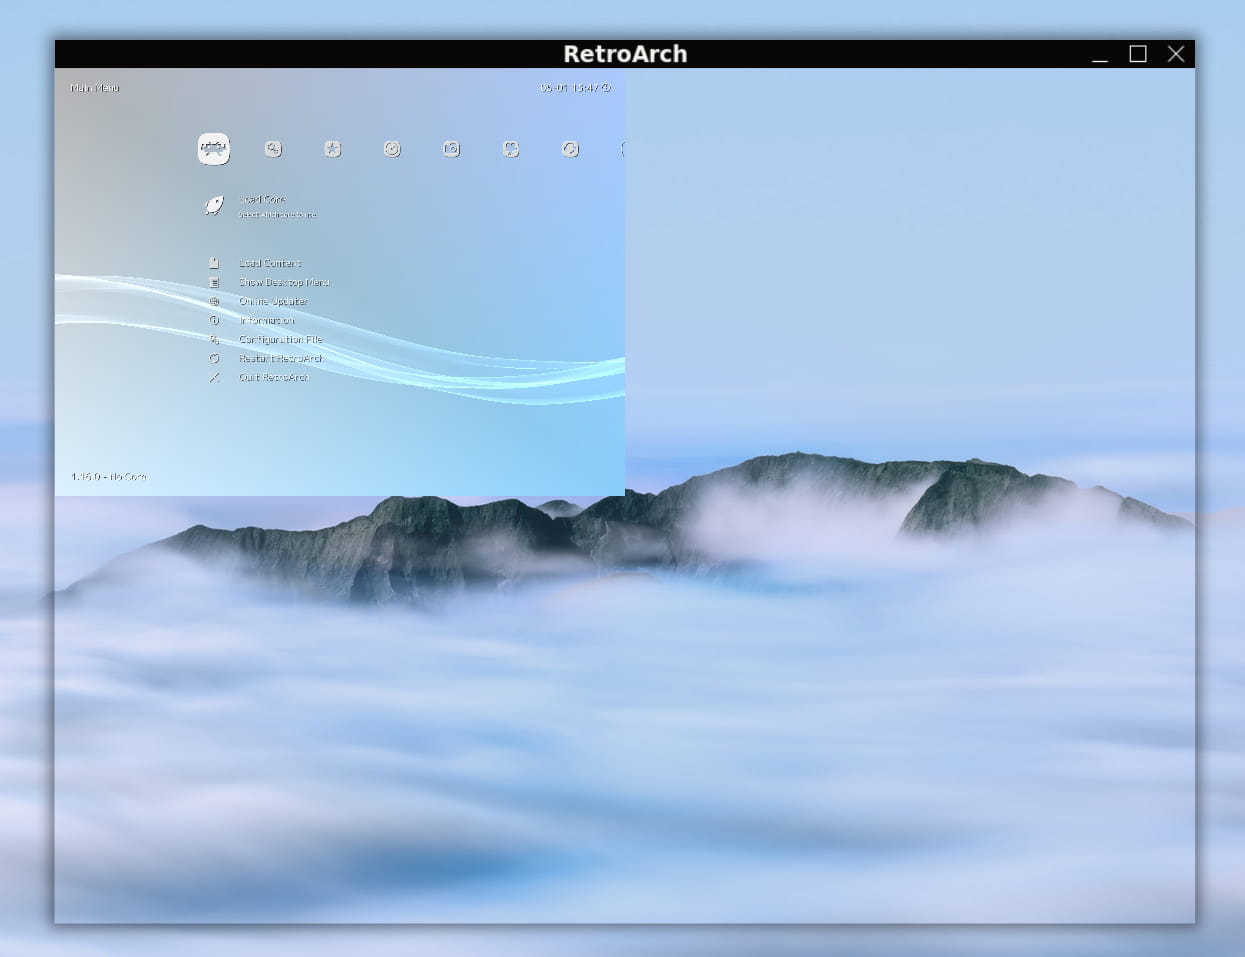The image size is (1245, 957).
Task: Click the 'Main Menu' title text
Action: click(95, 88)
